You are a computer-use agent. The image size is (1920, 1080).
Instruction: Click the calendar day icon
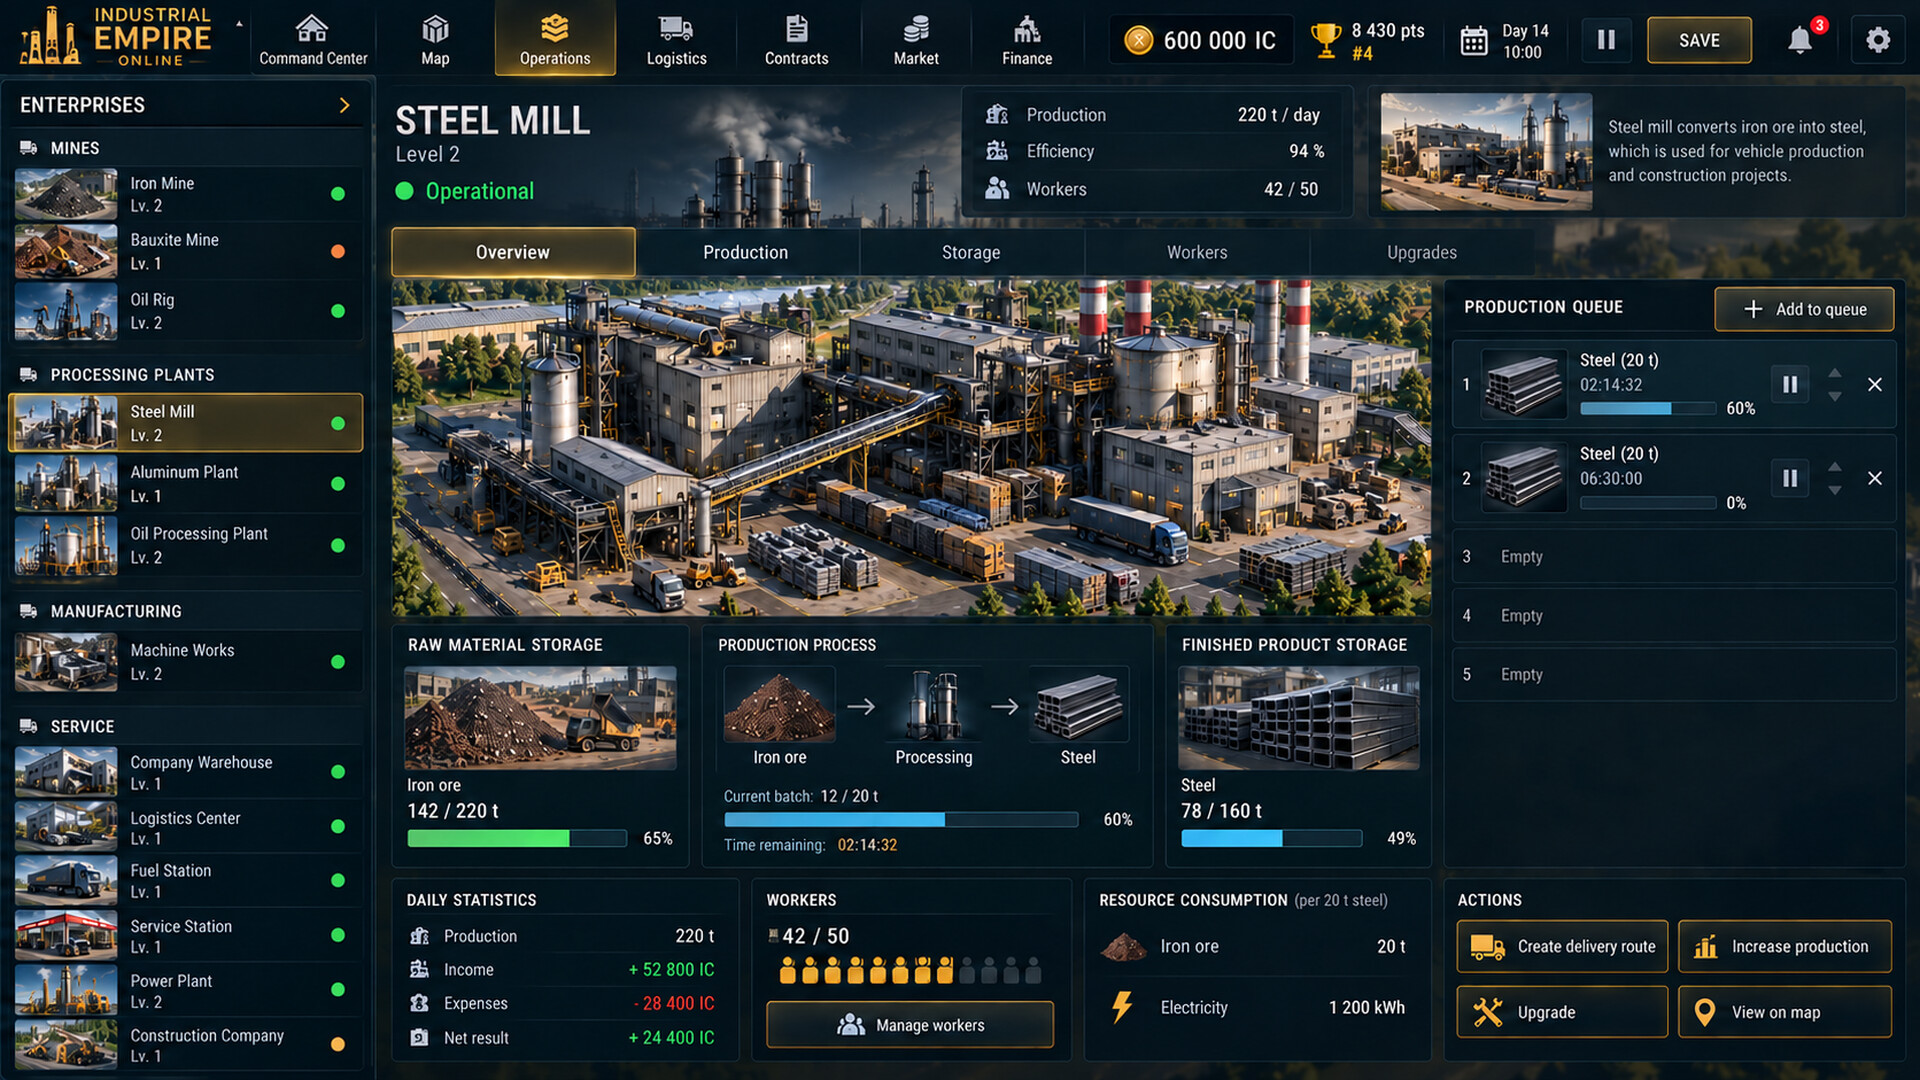[1474, 41]
